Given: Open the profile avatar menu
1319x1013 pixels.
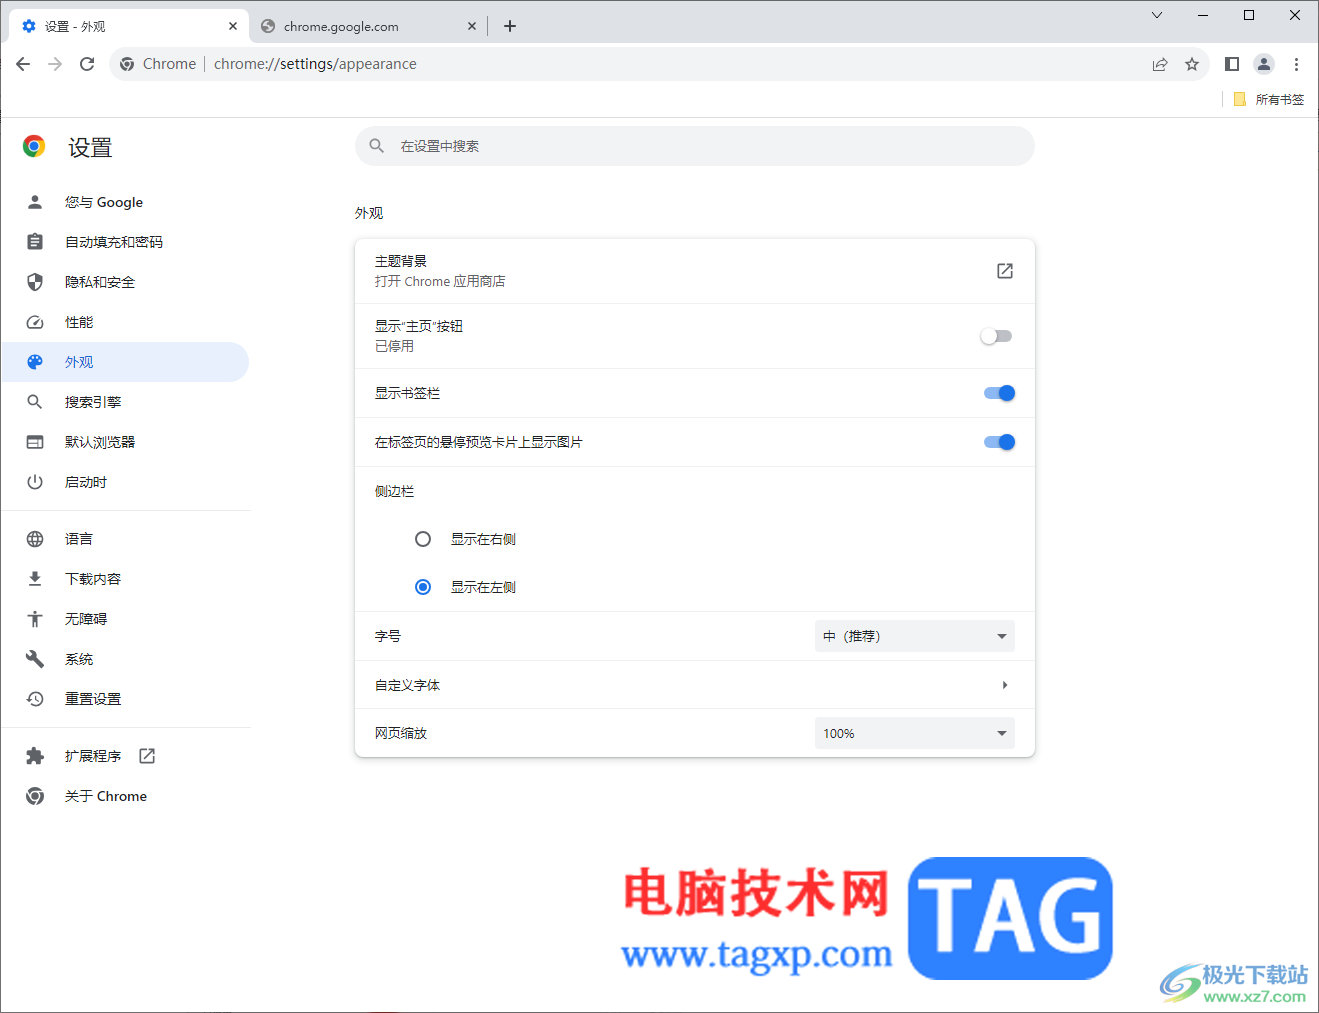Looking at the screenshot, I should (x=1264, y=64).
